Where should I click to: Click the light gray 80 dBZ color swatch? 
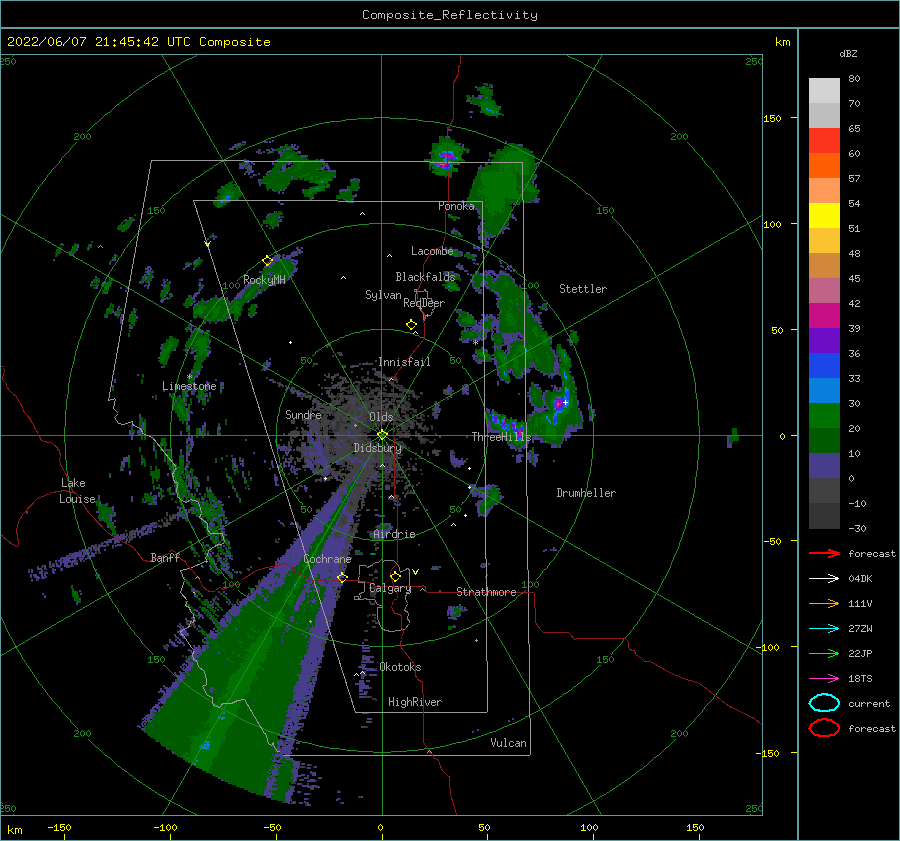pos(824,91)
